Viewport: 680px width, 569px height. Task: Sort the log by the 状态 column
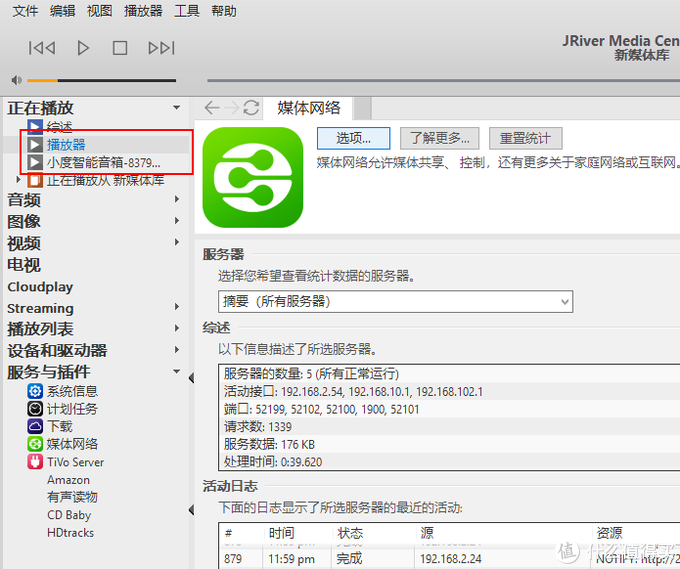point(374,533)
